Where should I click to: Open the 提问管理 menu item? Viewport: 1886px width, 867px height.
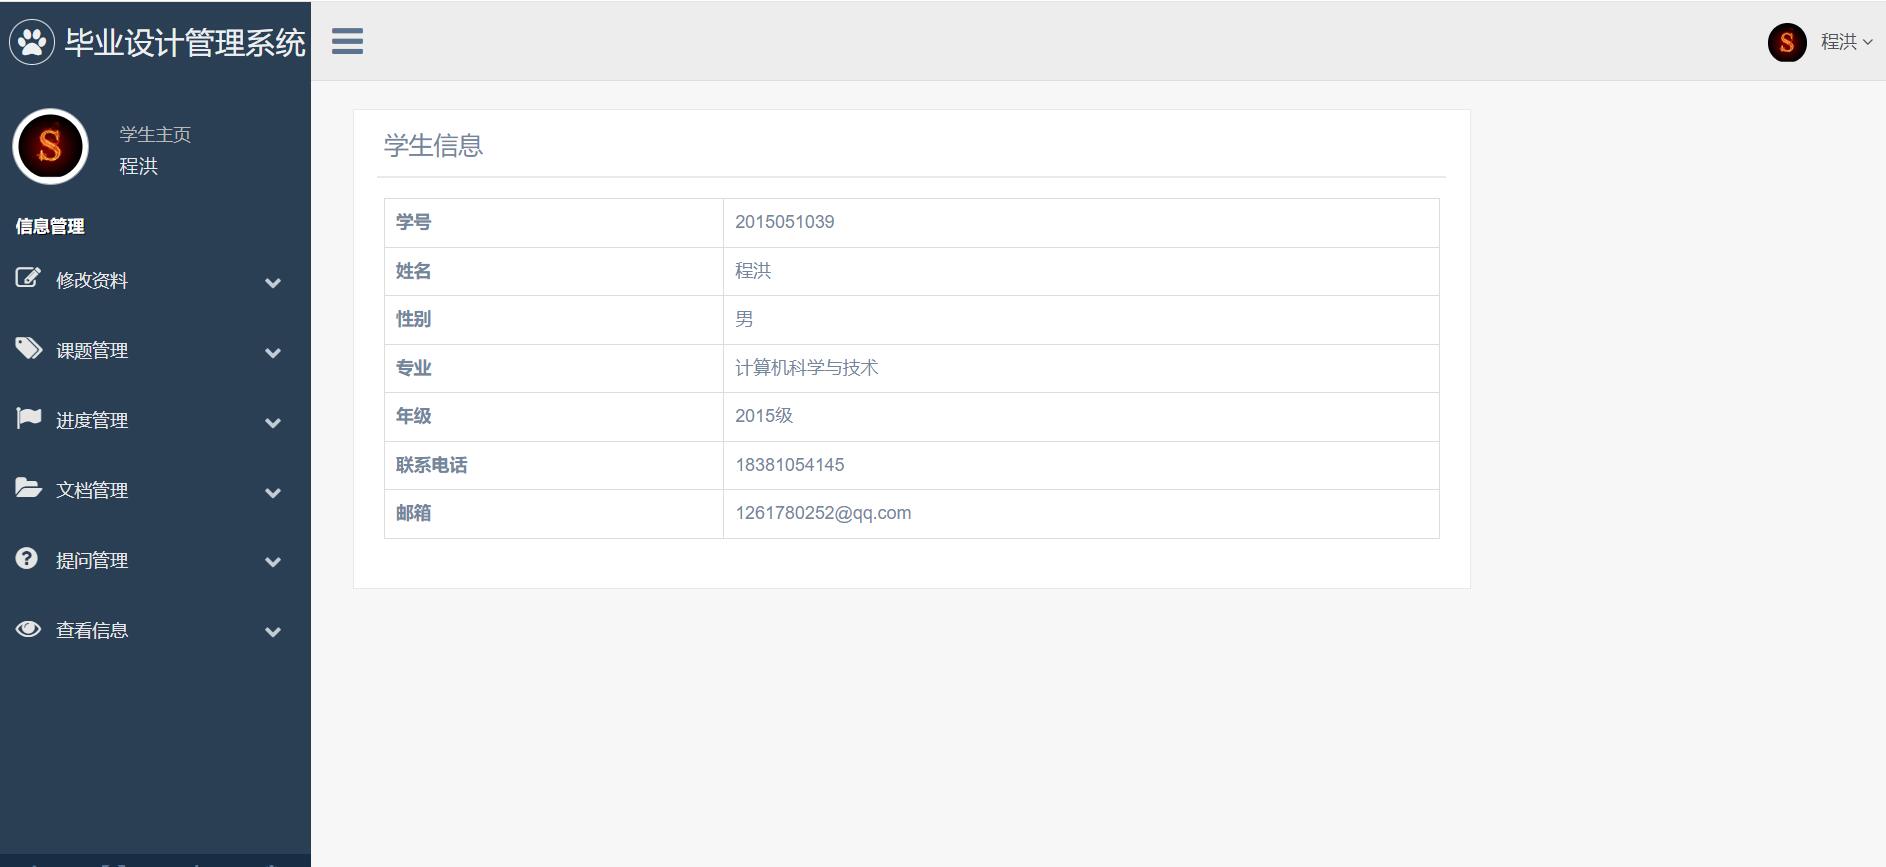(x=92, y=561)
